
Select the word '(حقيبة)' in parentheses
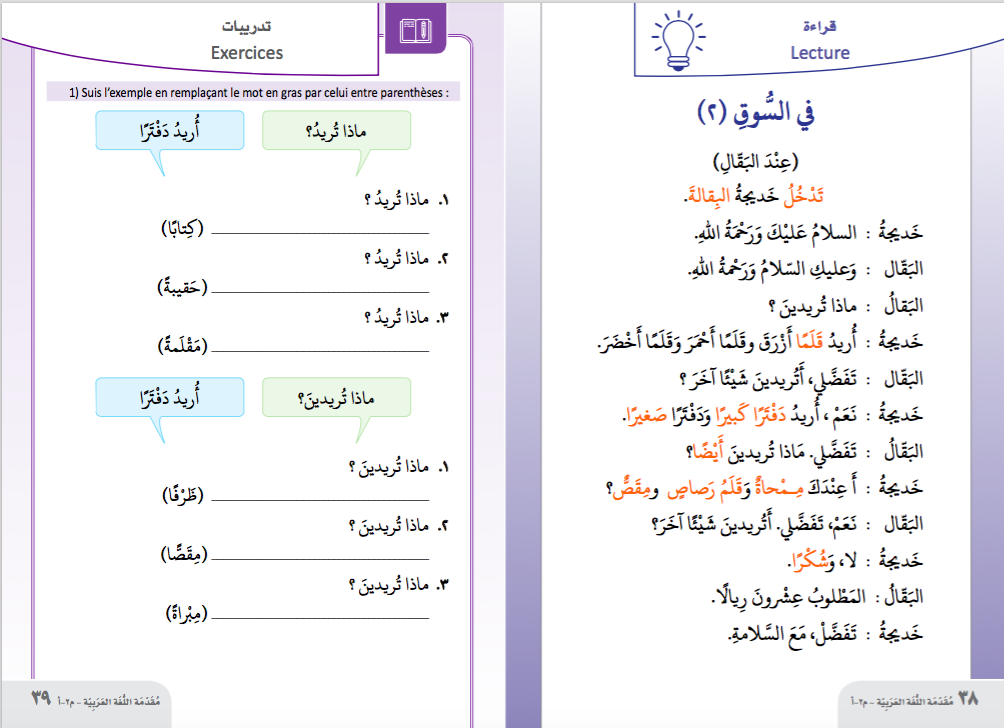coord(182,286)
